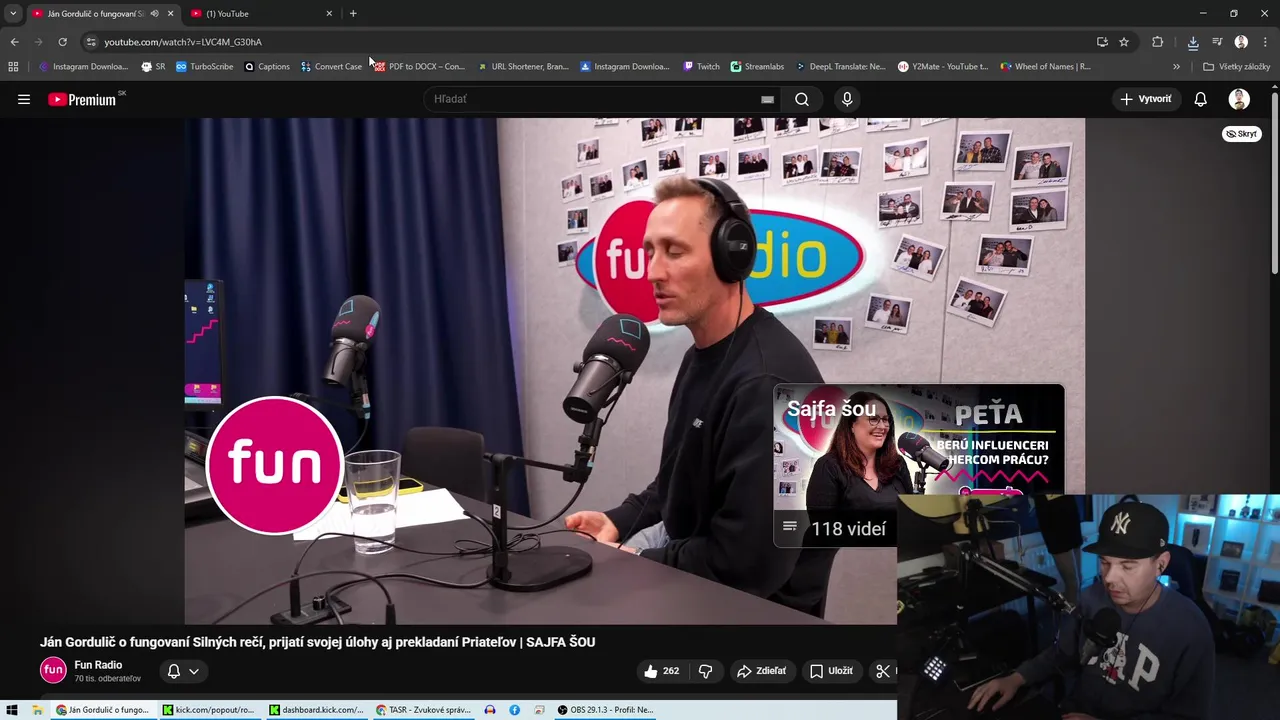Open the URL Shortener bookmark
This screenshot has height=720, width=1280.
pyautogui.click(x=523, y=67)
